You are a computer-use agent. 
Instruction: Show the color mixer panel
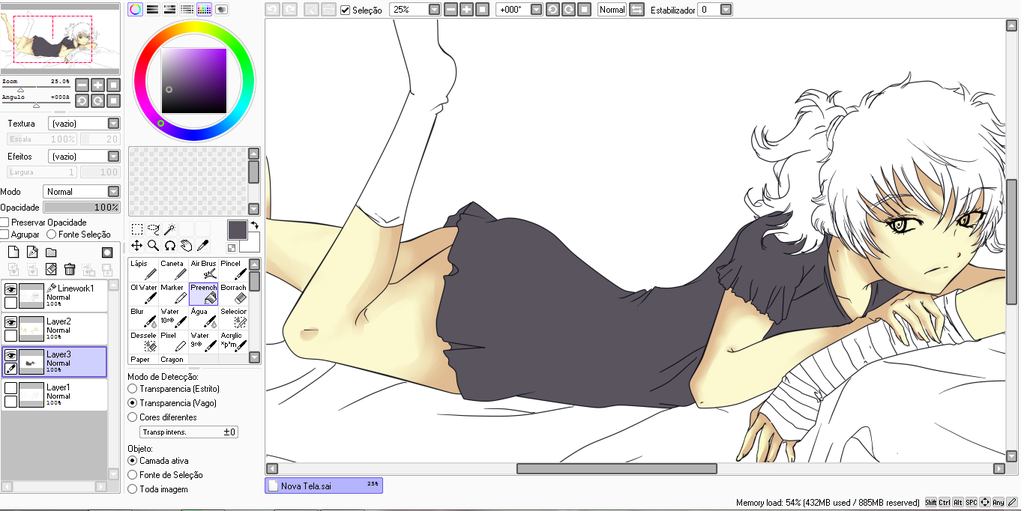pyautogui.click(x=186, y=9)
